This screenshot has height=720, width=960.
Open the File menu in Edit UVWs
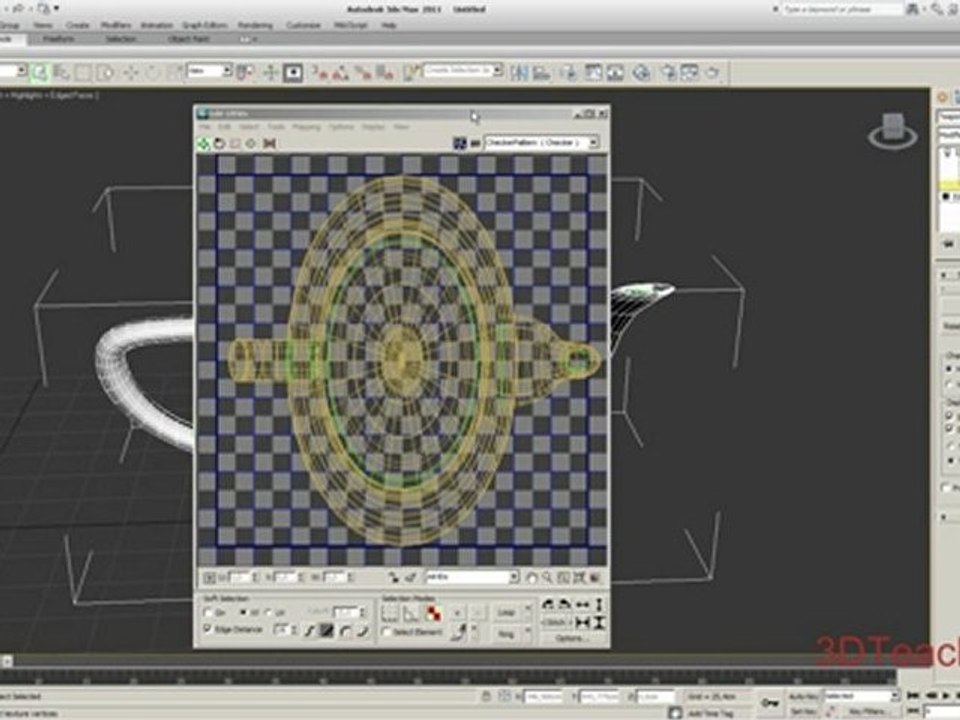(x=204, y=127)
